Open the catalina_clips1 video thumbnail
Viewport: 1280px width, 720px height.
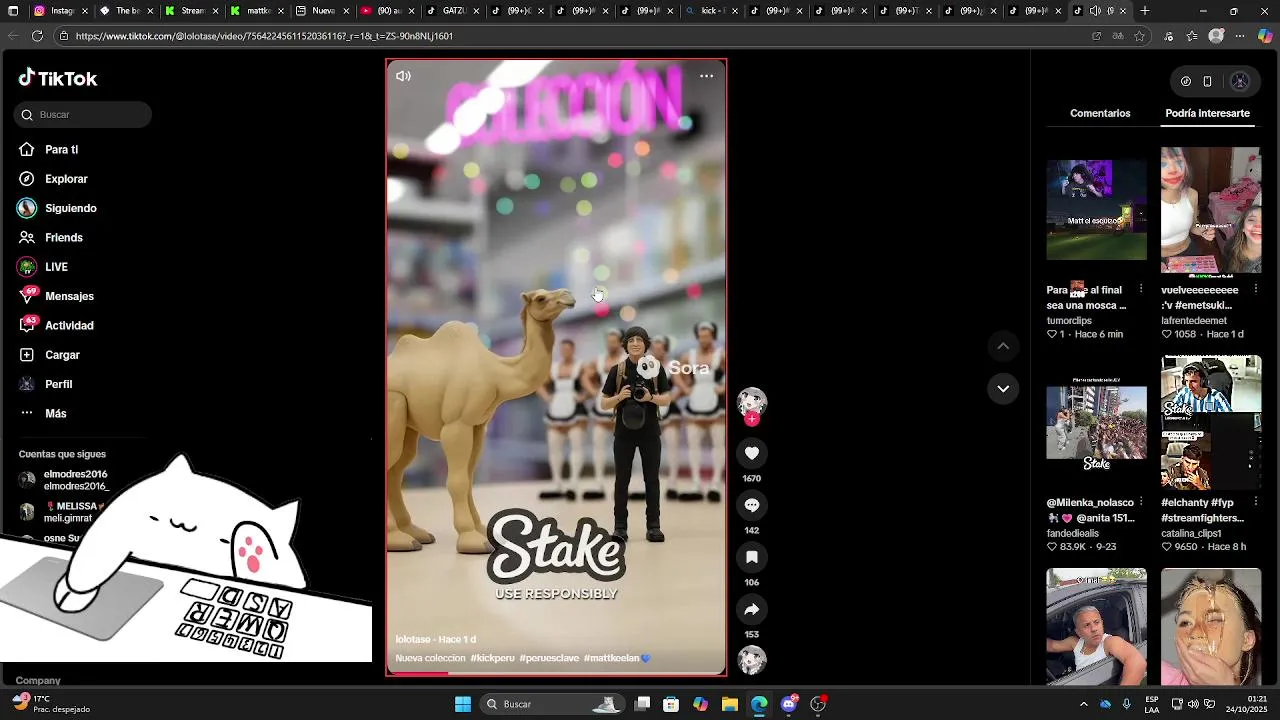tap(1211, 422)
